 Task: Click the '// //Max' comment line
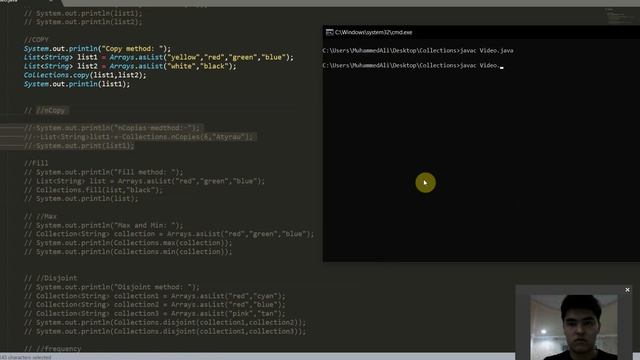click(x=40, y=217)
